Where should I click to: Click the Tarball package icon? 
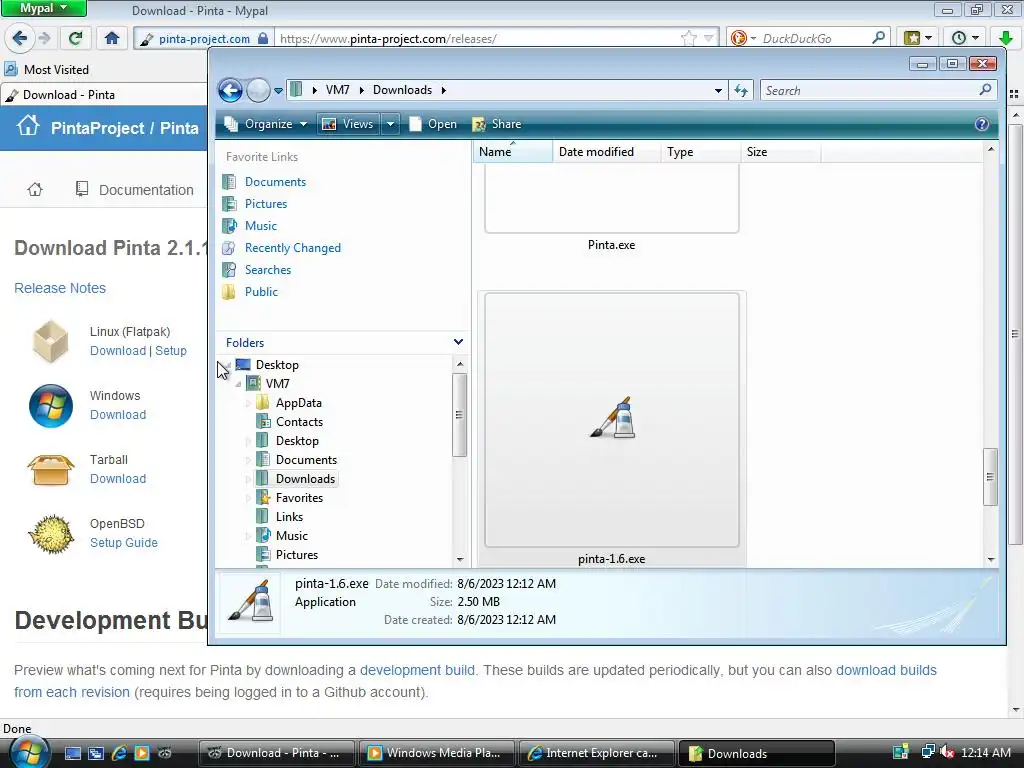[50, 470]
